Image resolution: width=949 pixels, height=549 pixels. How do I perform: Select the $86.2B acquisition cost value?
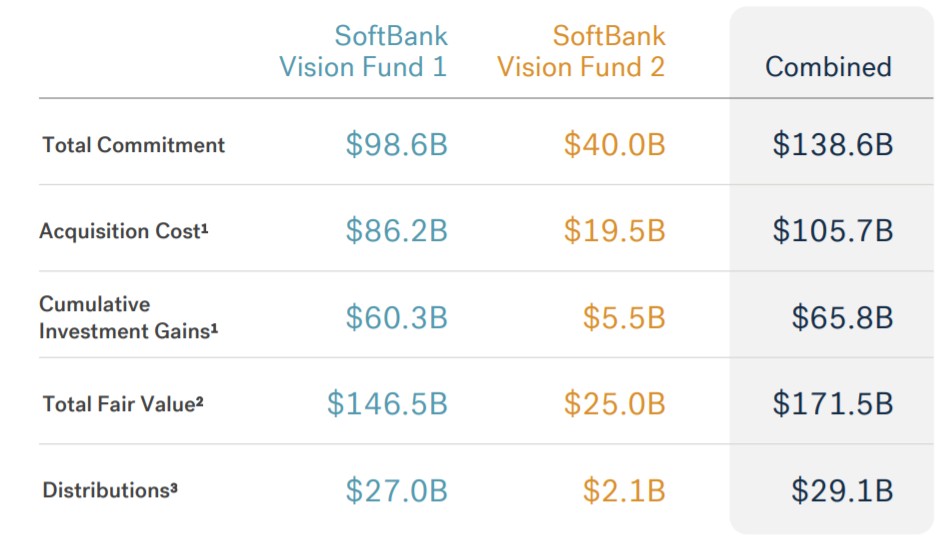396,231
